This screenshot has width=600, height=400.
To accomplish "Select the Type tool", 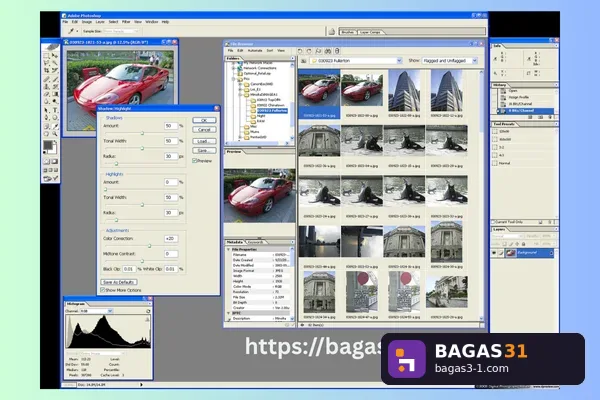I will (x=55, y=110).
